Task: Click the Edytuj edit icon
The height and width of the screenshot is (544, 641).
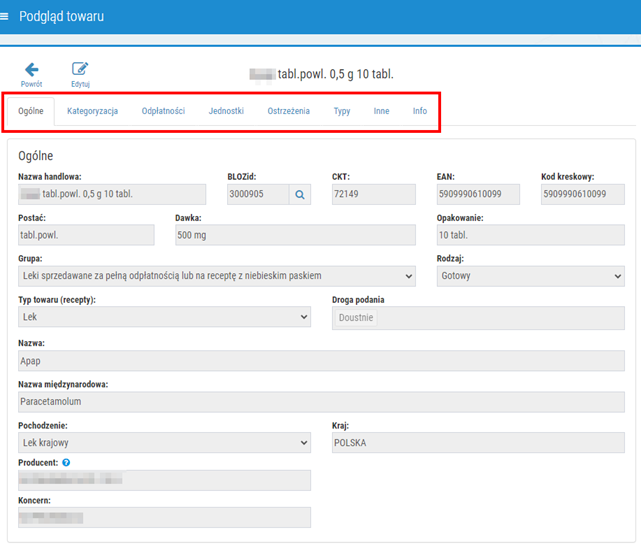Action: coord(80,70)
